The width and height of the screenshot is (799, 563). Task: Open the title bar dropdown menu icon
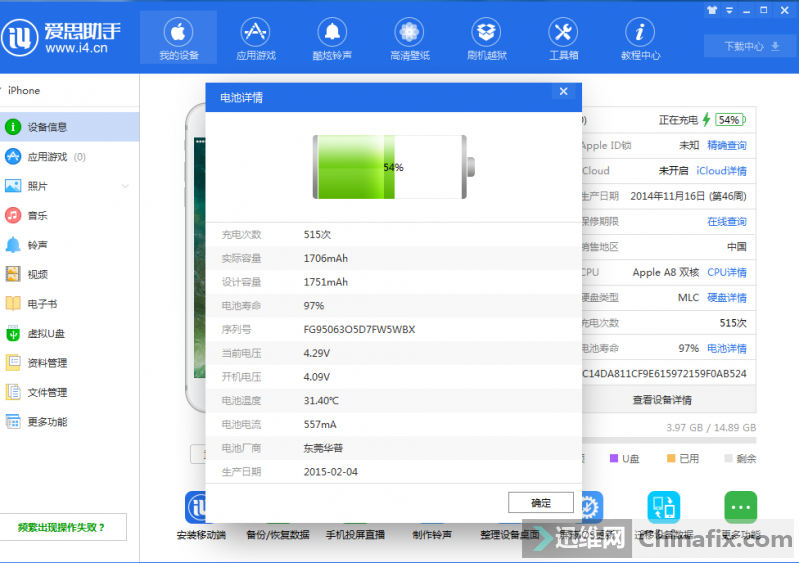tap(729, 10)
